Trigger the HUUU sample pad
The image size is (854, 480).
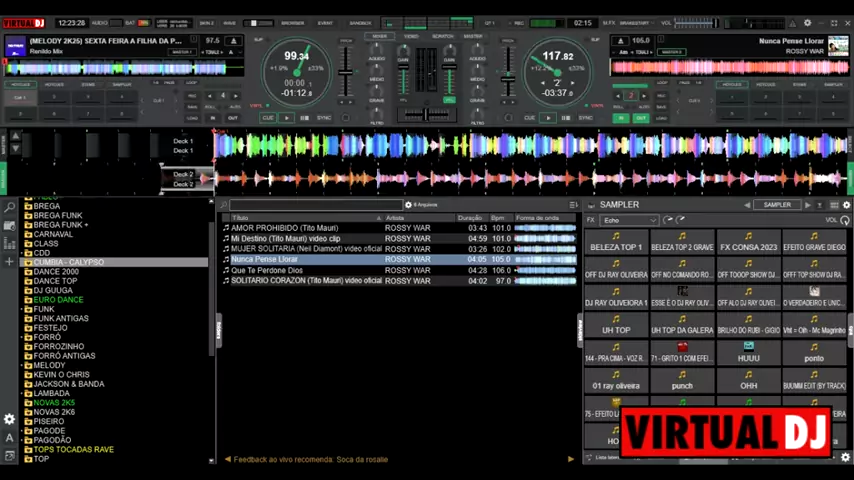coord(748,353)
